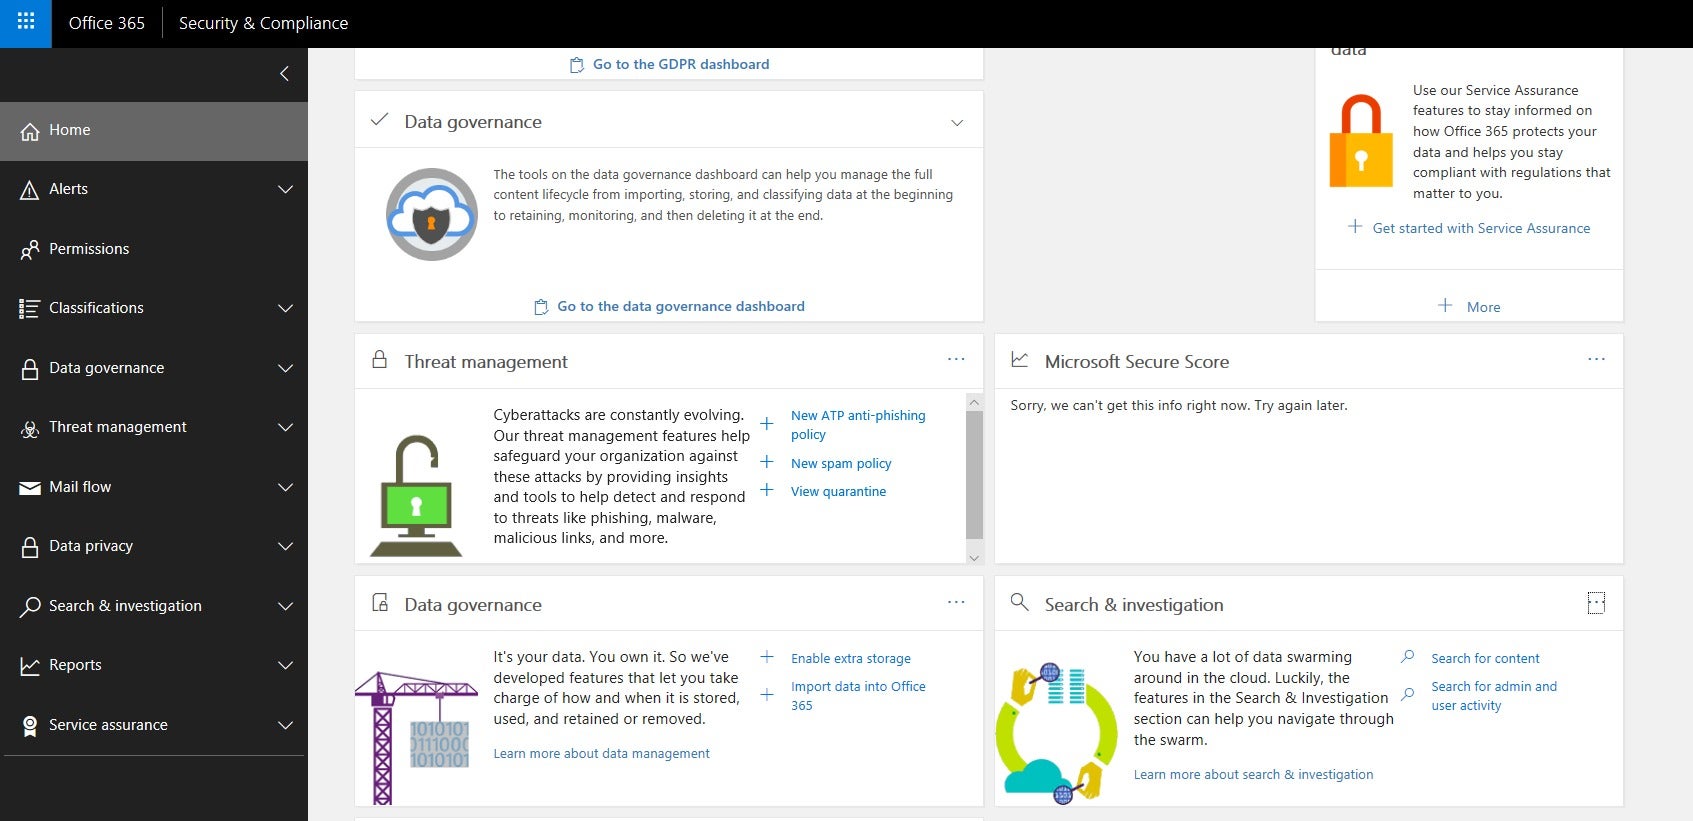Click Learn more about search & investigation
Image resolution: width=1693 pixels, height=821 pixels.
click(x=1253, y=774)
